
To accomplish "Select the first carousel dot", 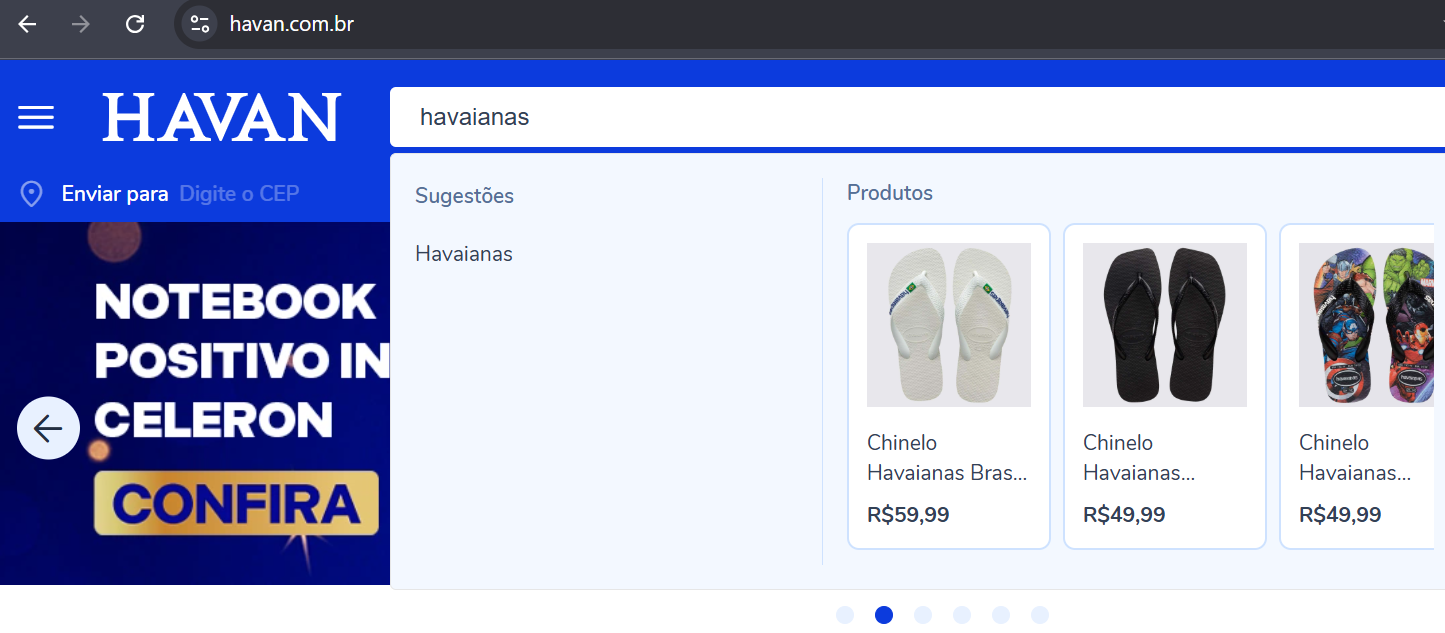I will pyautogui.click(x=845, y=615).
